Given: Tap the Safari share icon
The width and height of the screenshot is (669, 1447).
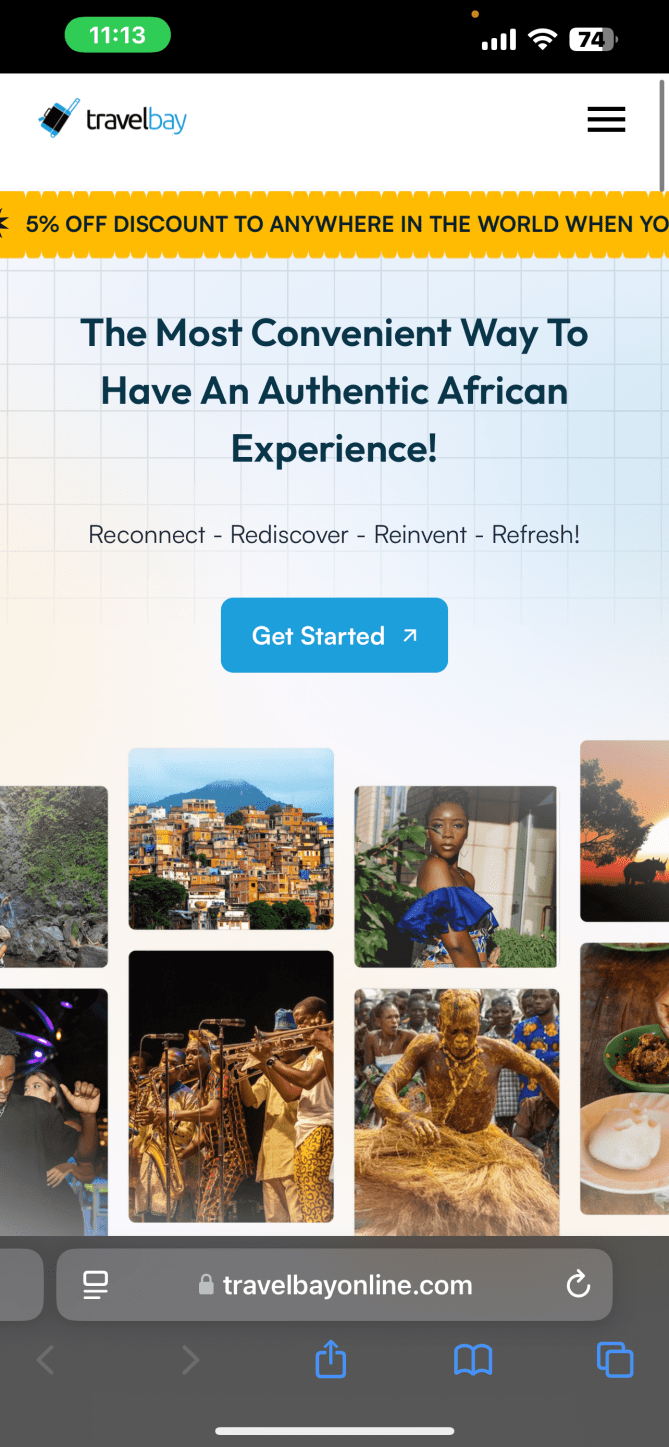Looking at the screenshot, I should (x=331, y=1360).
